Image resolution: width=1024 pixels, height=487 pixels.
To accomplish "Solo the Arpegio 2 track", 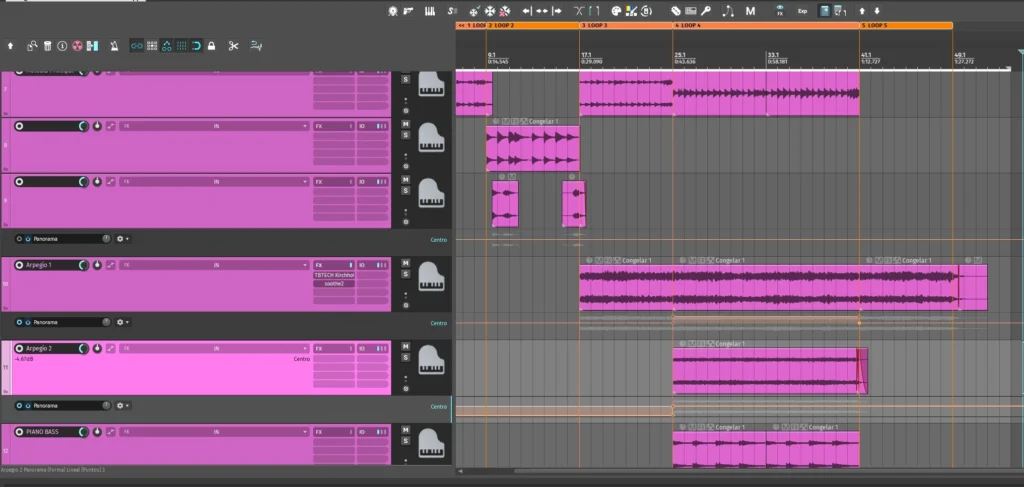I will [406, 356].
